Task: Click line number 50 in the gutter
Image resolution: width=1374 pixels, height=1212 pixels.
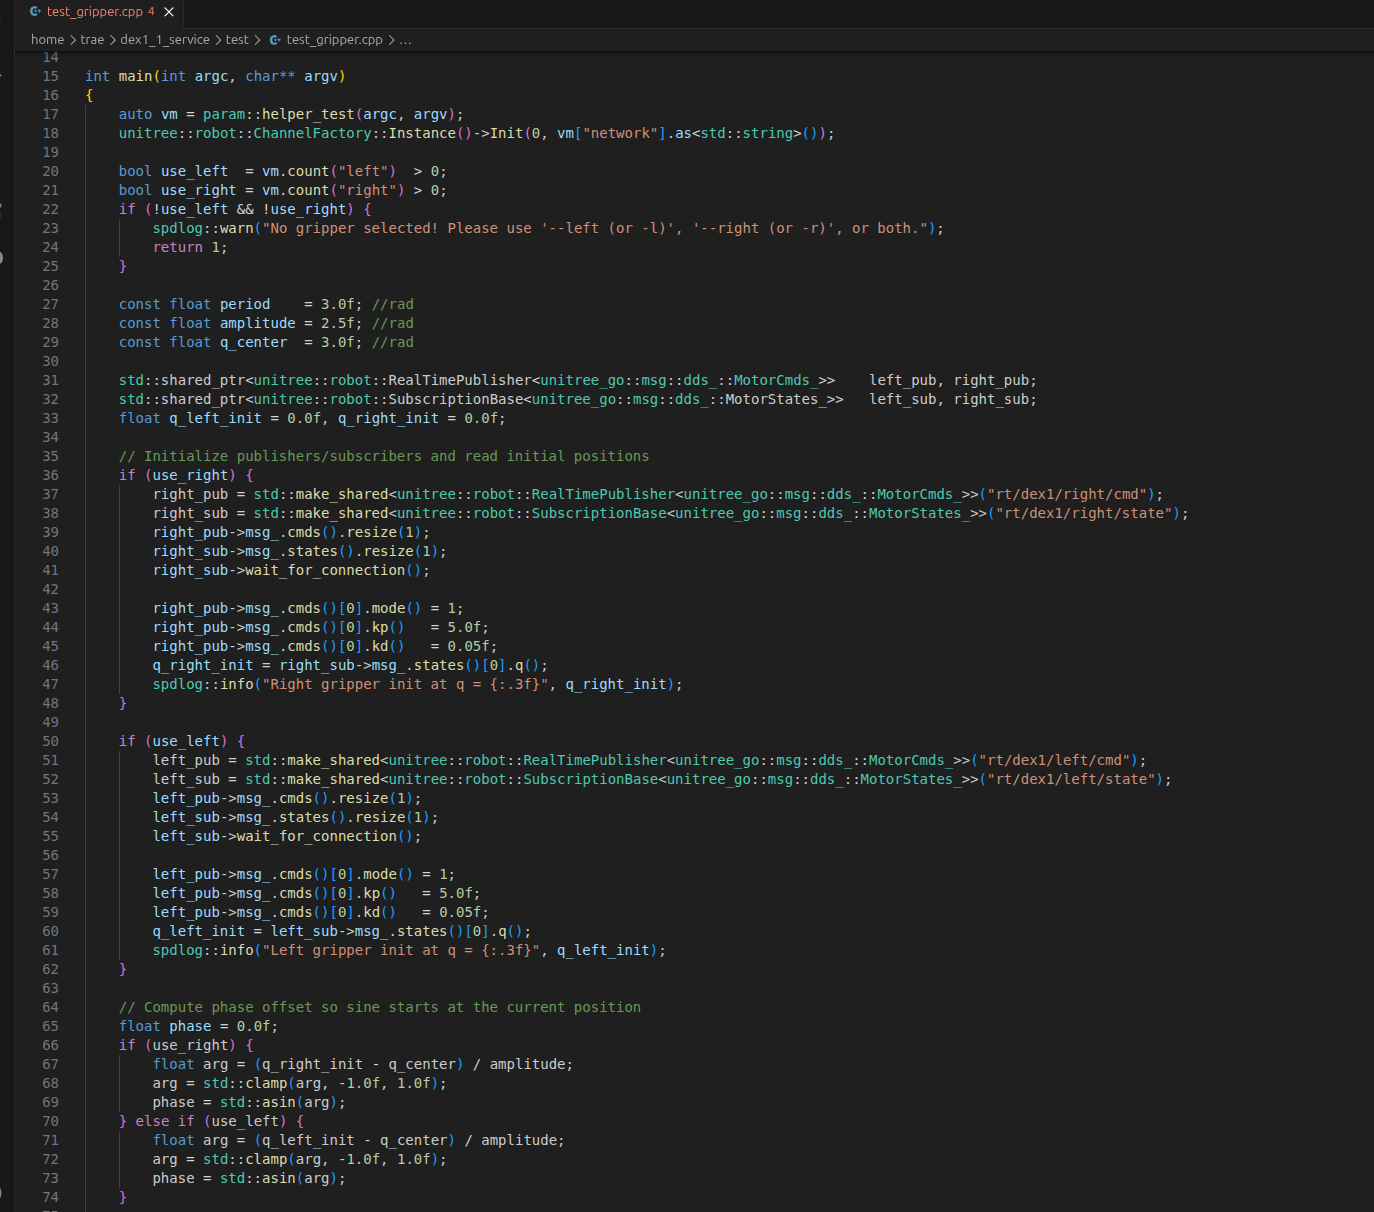Action: (50, 741)
